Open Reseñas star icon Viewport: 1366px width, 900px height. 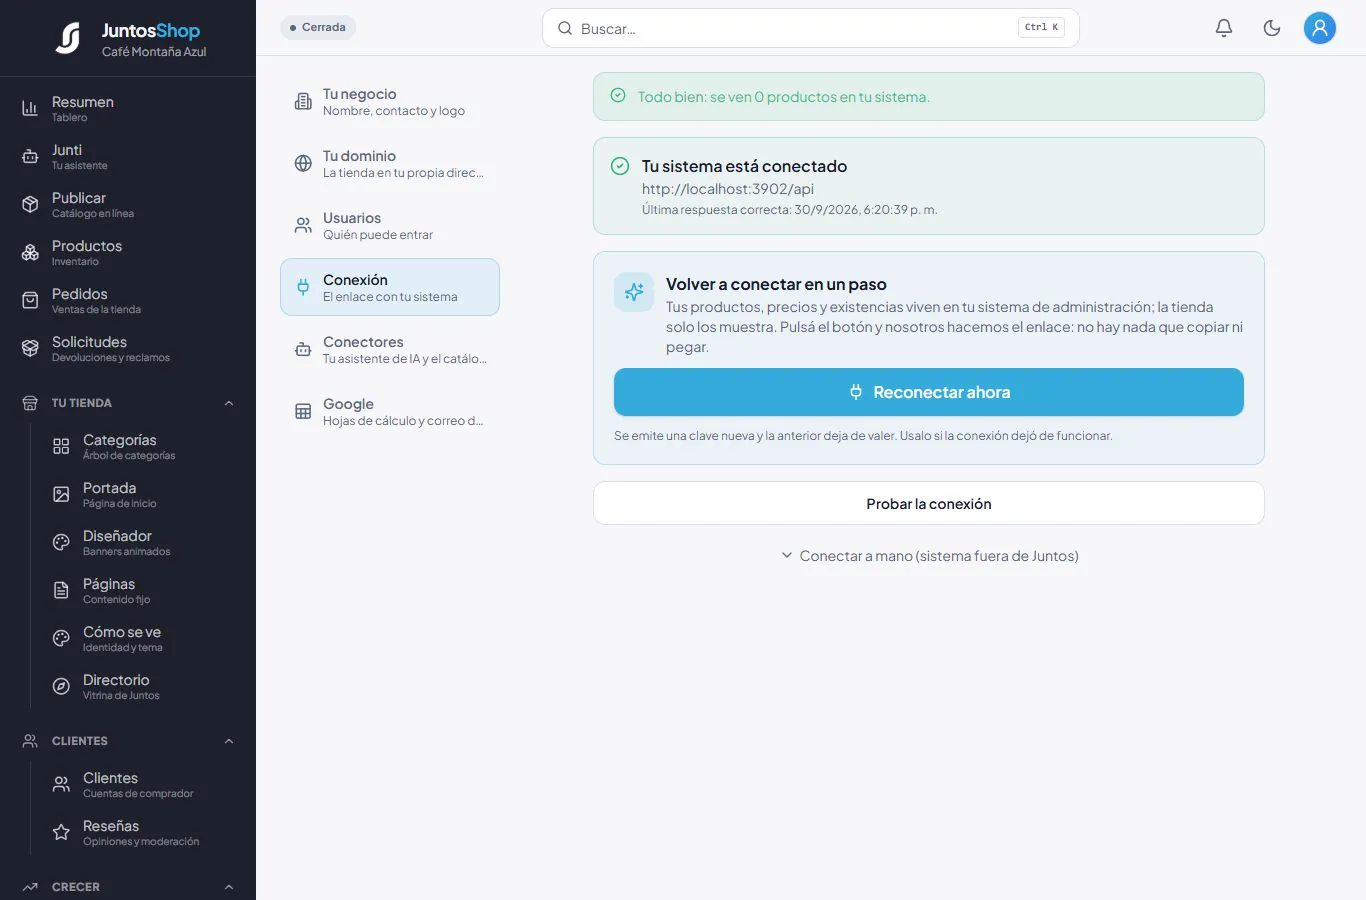click(61, 832)
